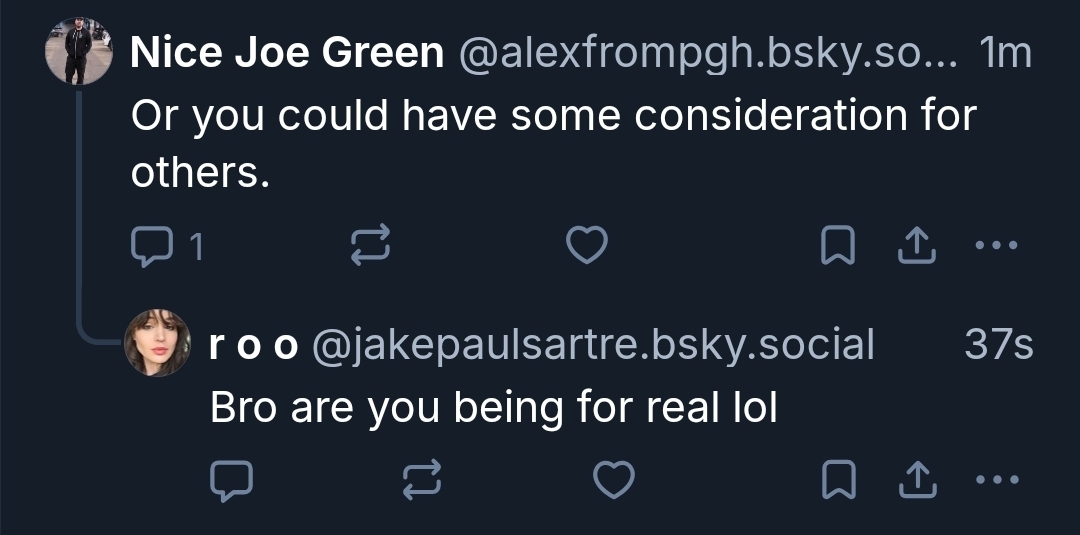The image size is (1080, 535).
Task: Open more options for Nice Joe Green's post
Action: pyautogui.click(x=996, y=246)
